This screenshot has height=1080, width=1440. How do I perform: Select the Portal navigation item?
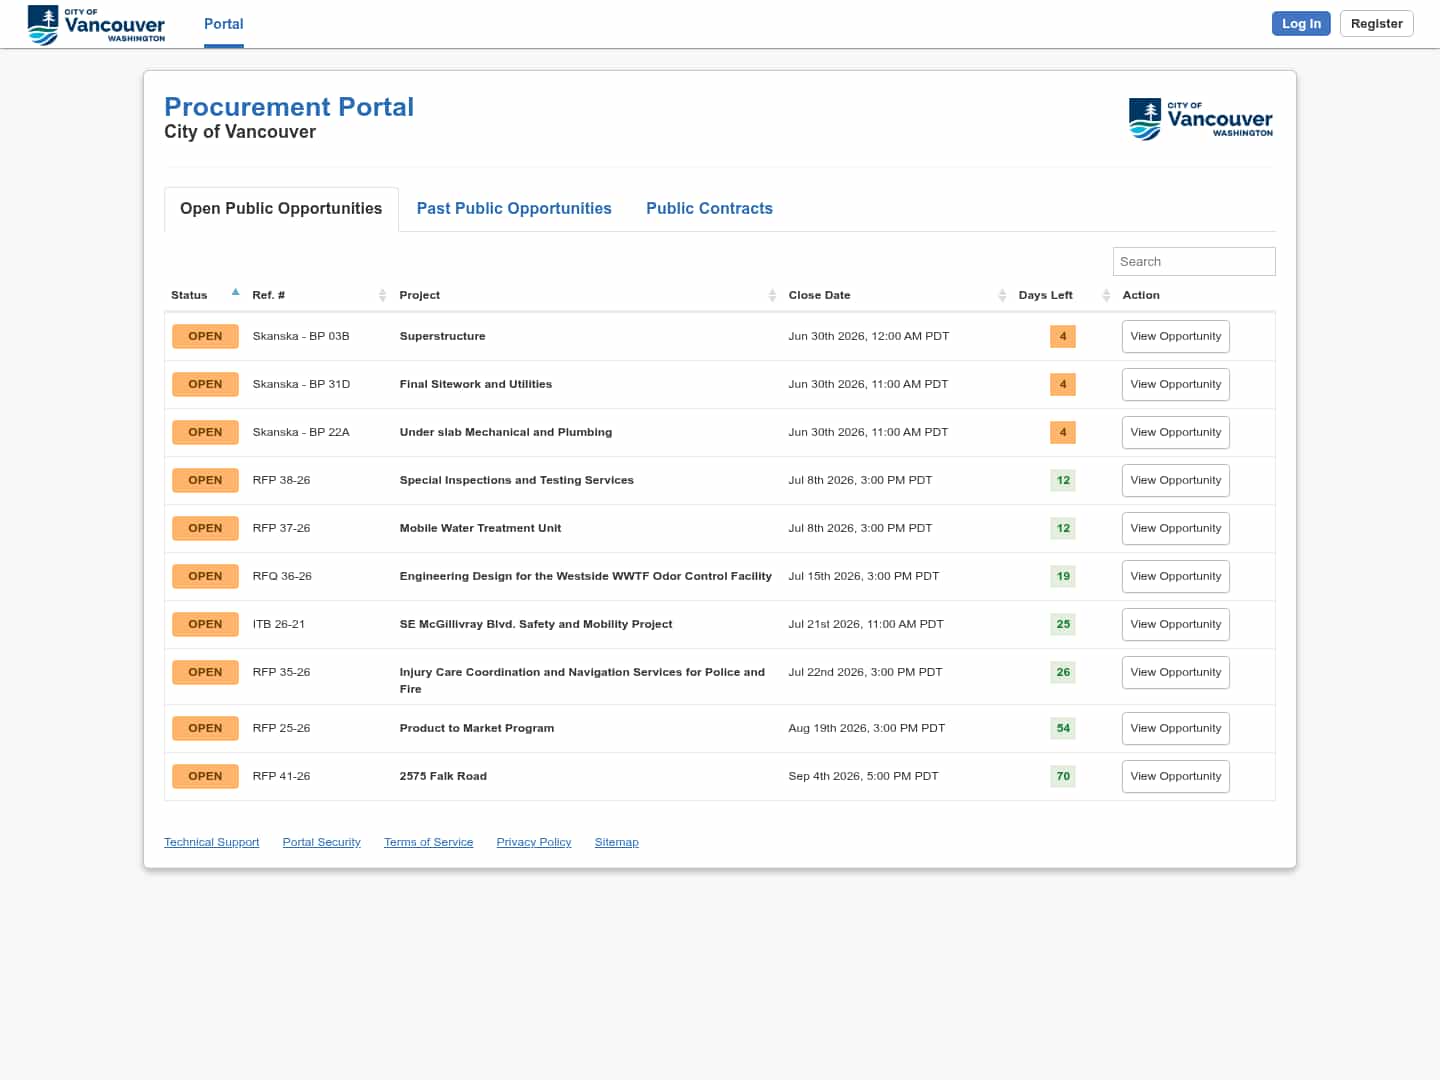224,24
